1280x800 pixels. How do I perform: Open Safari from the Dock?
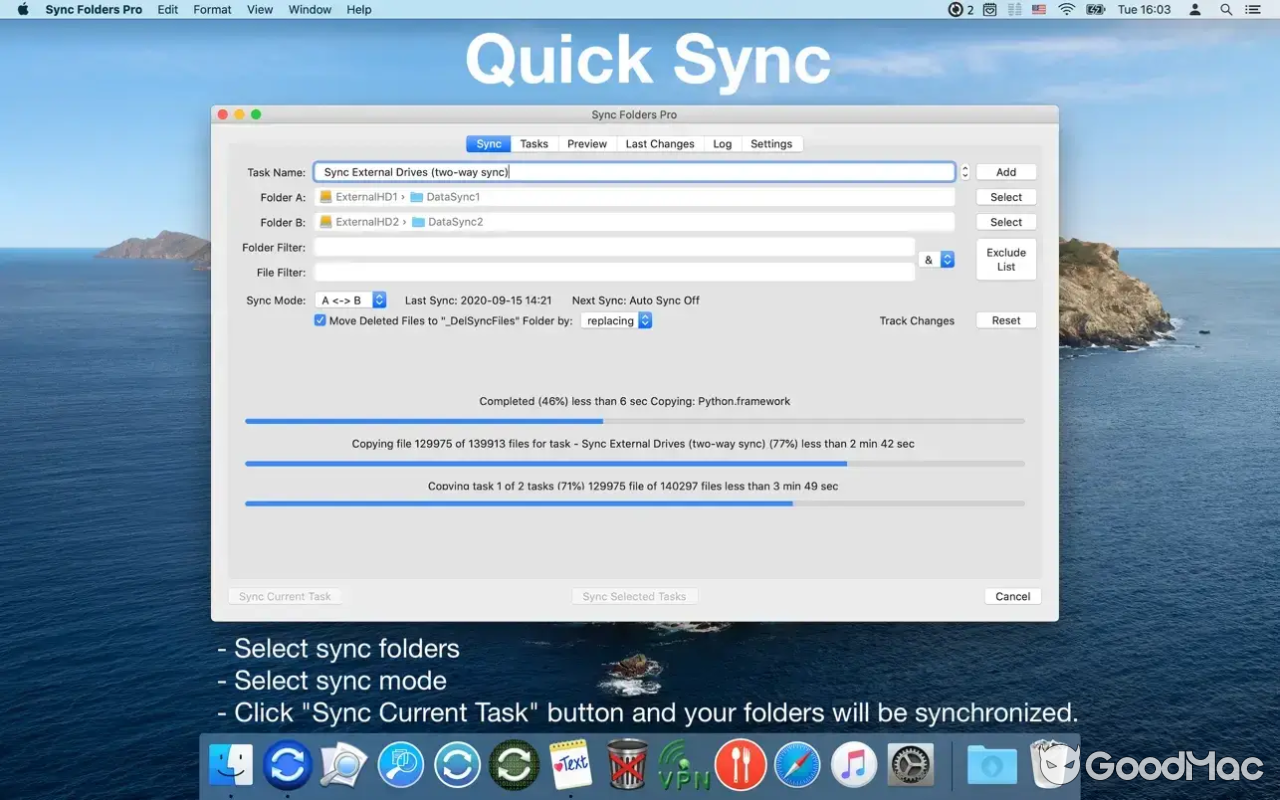click(797, 765)
